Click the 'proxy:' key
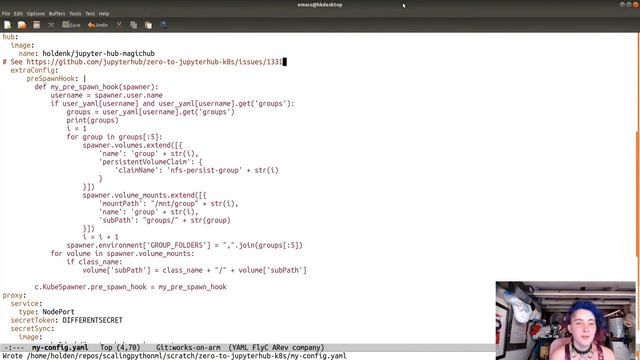This screenshot has height=360, width=640. coord(14,295)
